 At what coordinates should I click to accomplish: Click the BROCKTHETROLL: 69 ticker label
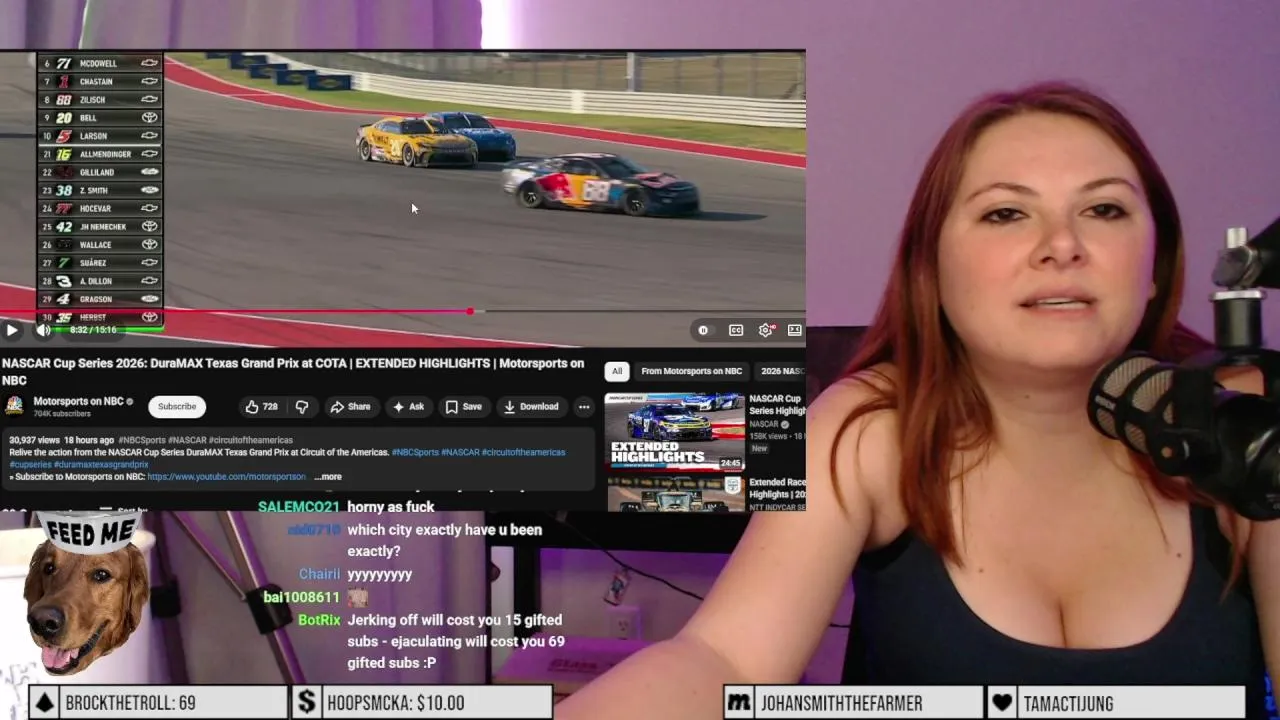tap(130, 703)
